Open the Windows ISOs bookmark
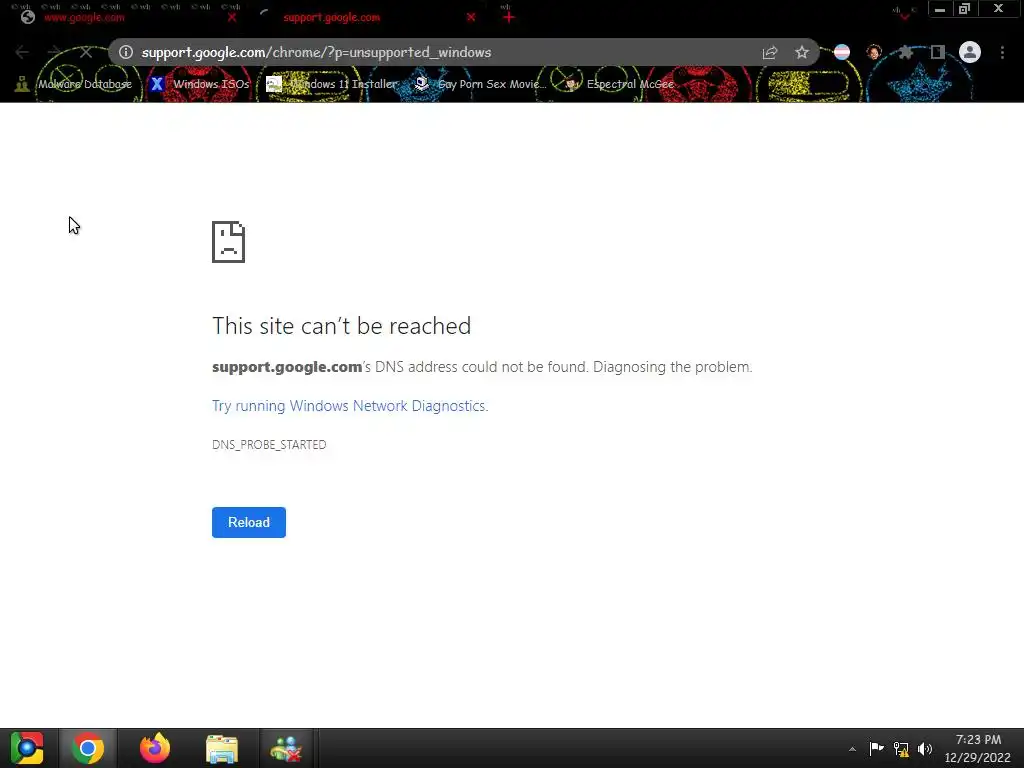The height and width of the screenshot is (768, 1024). pyautogui.click(x=199, y=84)
